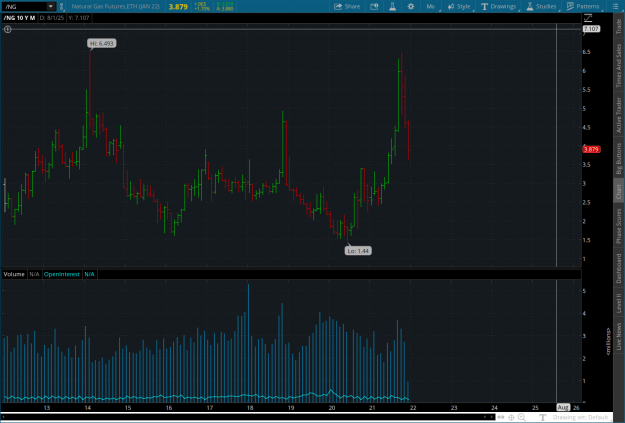Image resolution: width=625 pixels, height=423 pixels.
Task: Click the hamburger menu icon at top right
Action: 616,6
